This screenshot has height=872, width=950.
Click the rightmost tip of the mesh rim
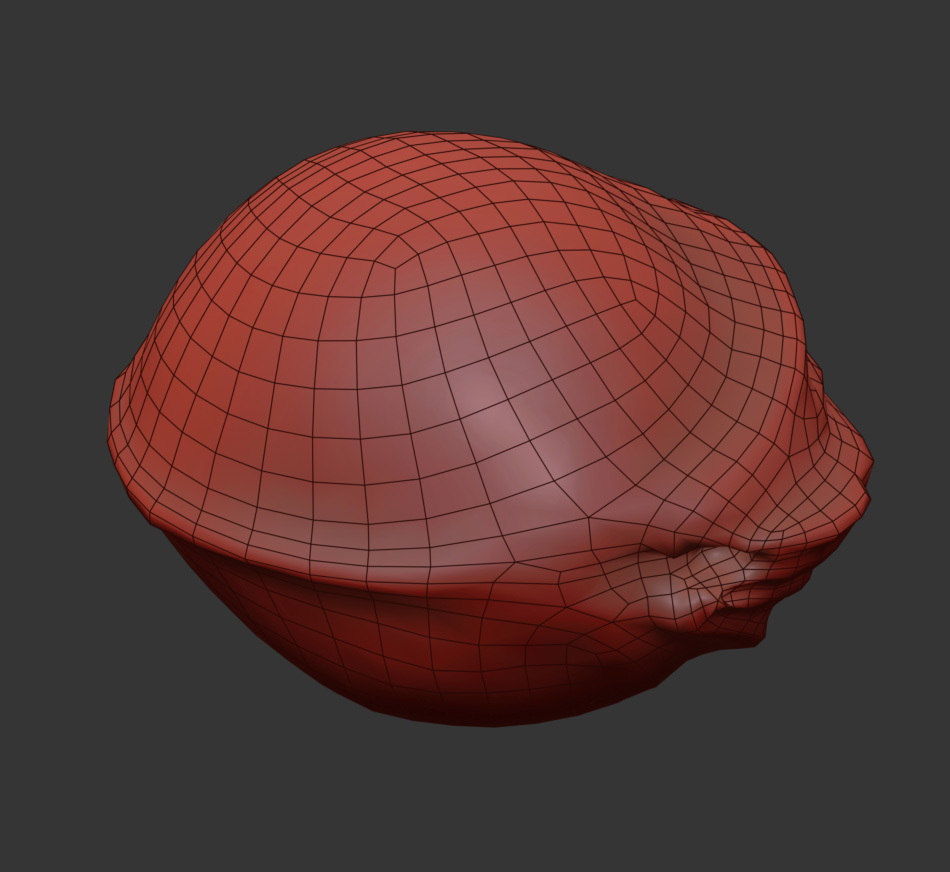click(x=871, y=463)
